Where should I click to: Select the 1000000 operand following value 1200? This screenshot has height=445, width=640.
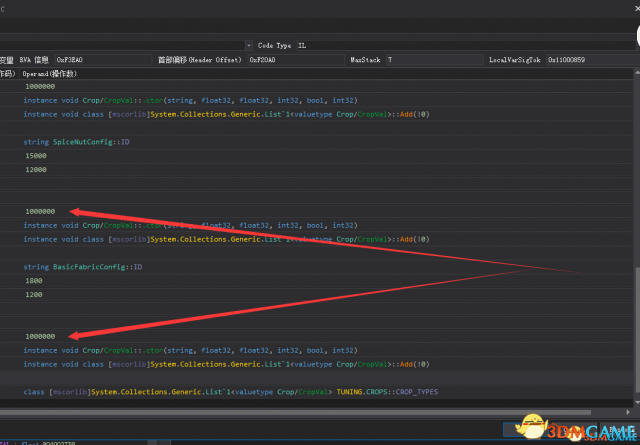(x=40, y=336)
